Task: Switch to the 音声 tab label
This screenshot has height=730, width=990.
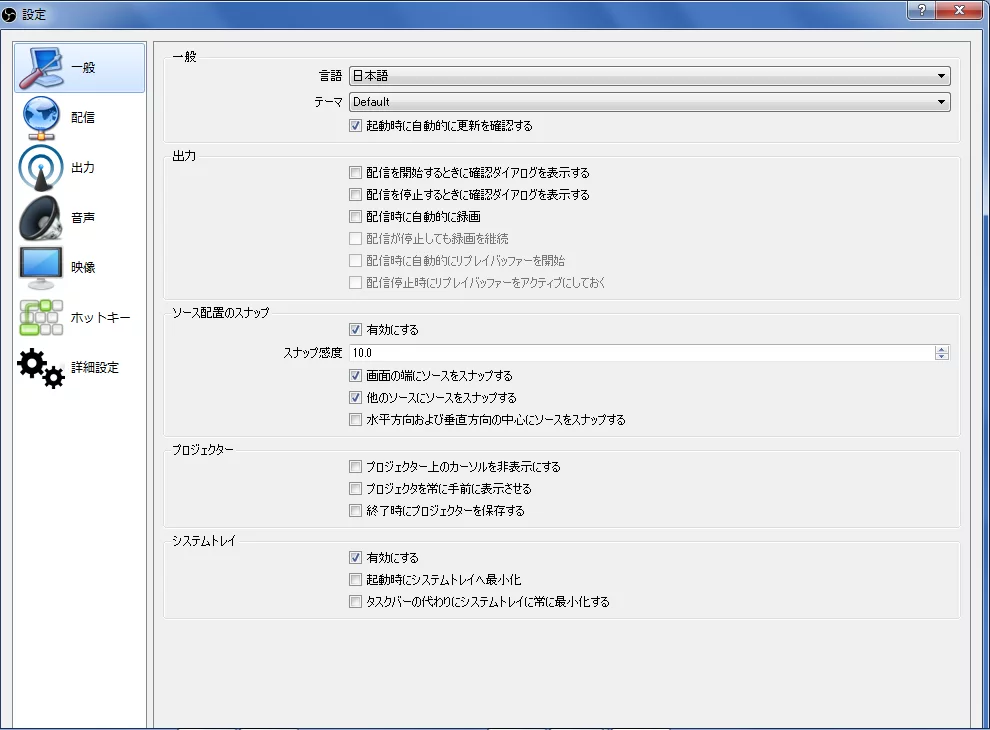Action: coord(83,217)
